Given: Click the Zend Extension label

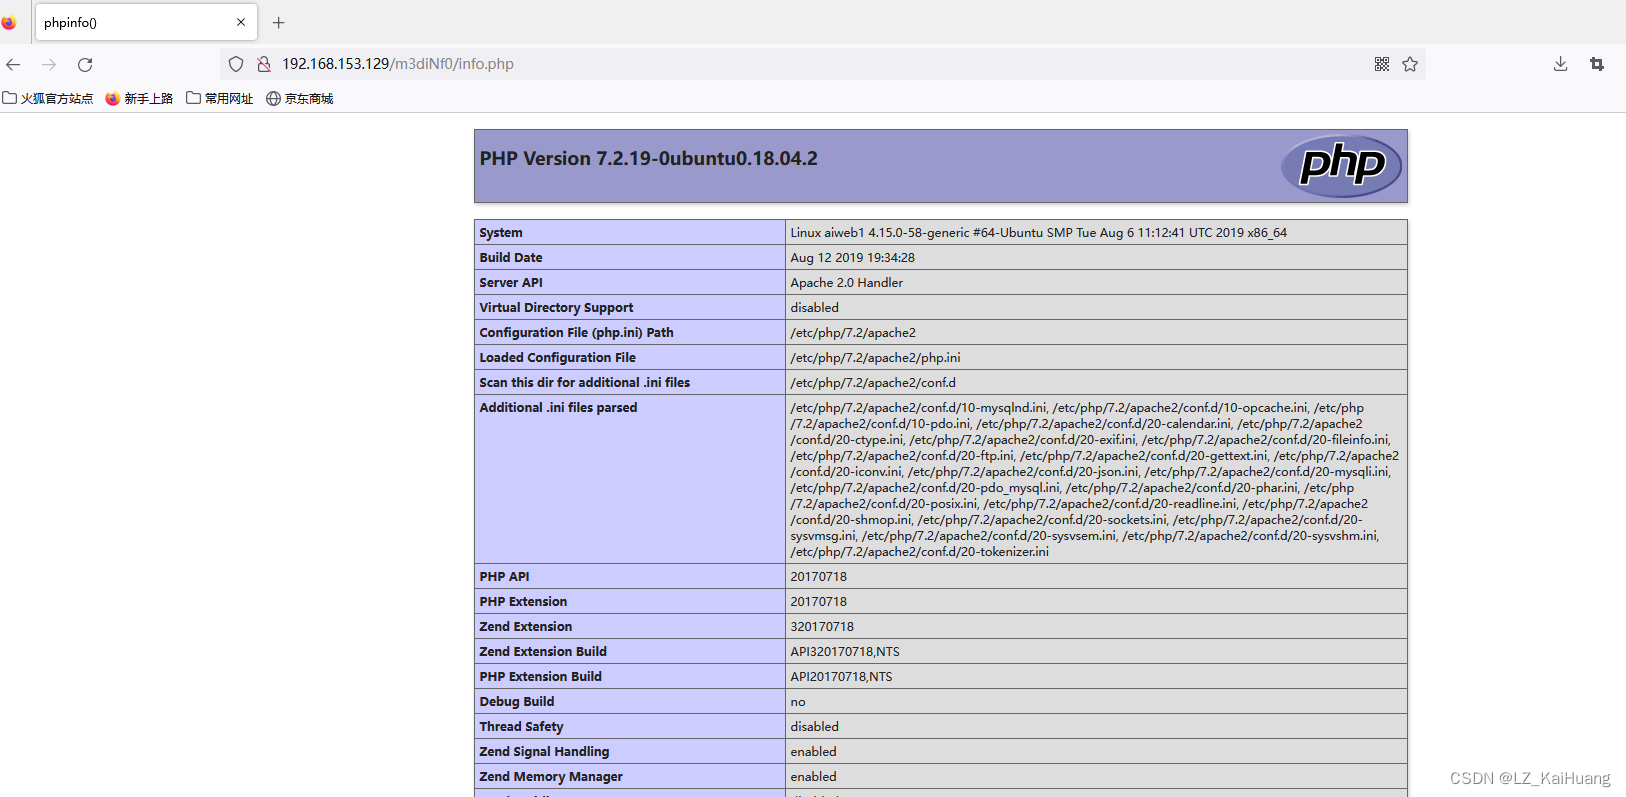Looking at the screenshot, I should 525,627.
